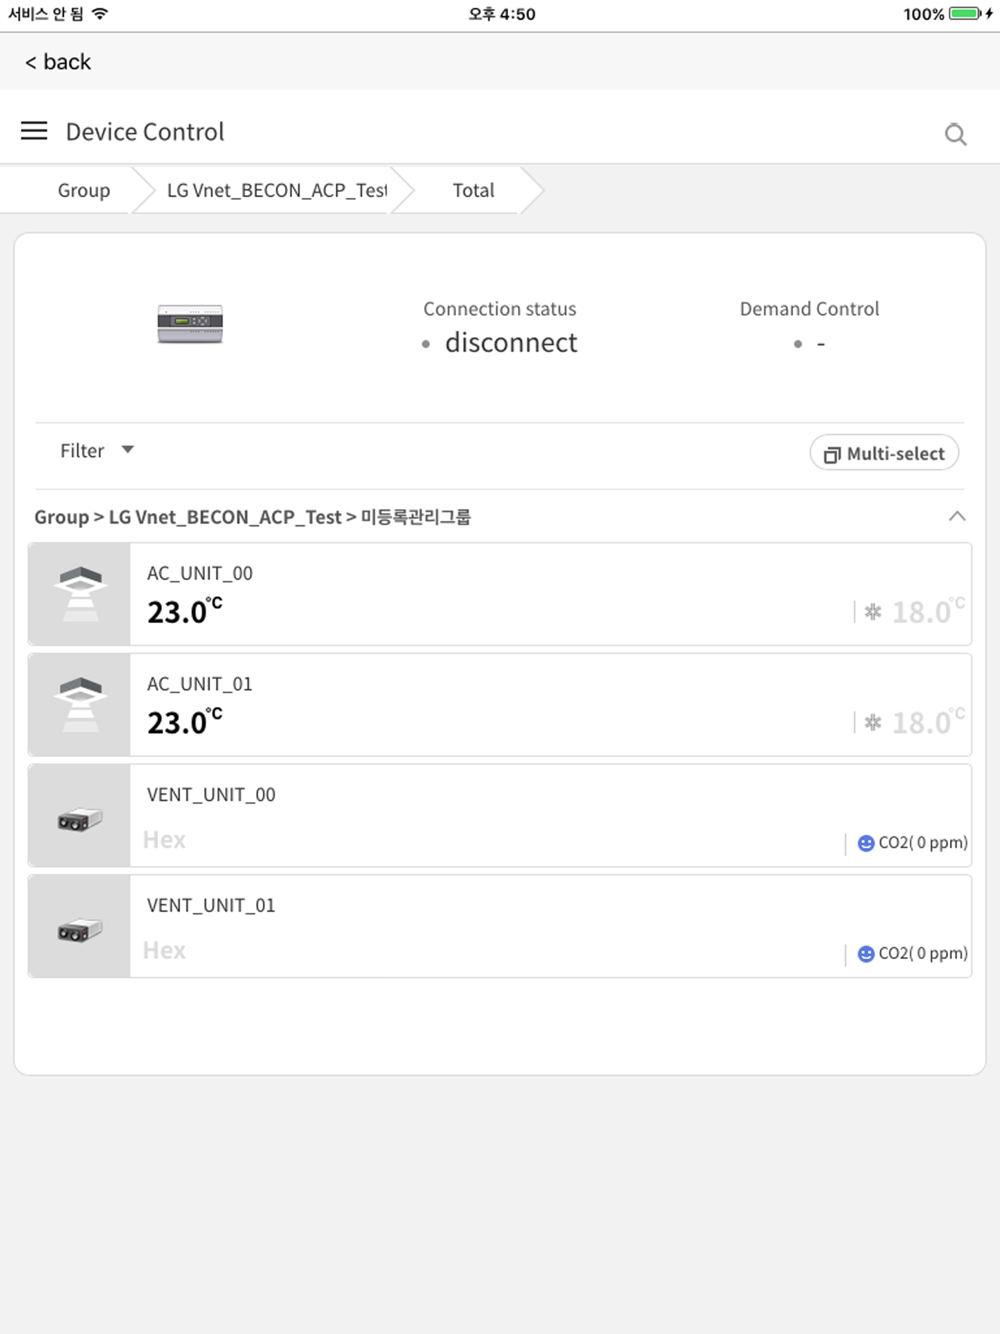1000x1334 pixels.
Task: Click the AC_UNIT_01 set temperature 18.0
Action: tap(929, 722)
